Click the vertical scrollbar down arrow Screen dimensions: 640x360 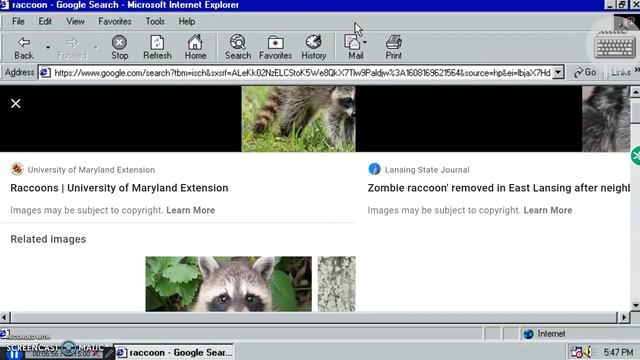tap(635, 306)
